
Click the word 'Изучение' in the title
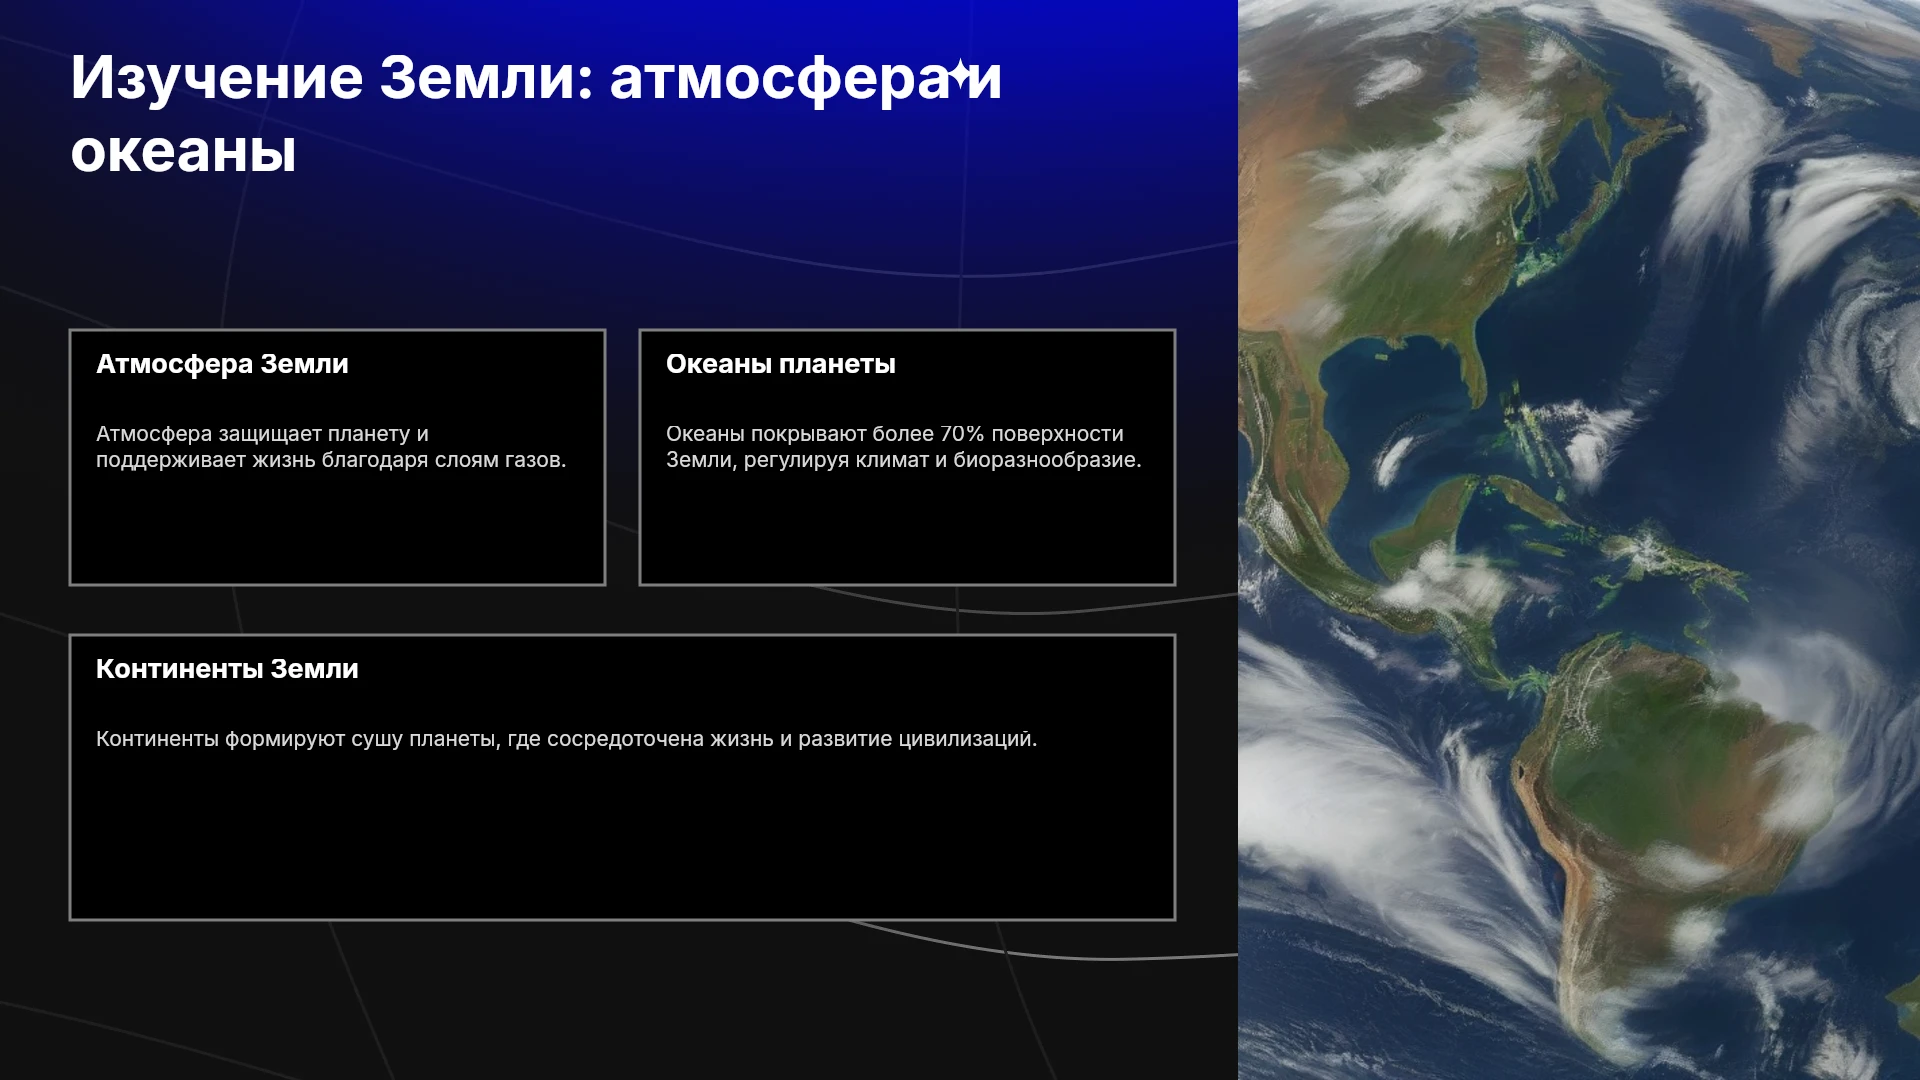217,78
